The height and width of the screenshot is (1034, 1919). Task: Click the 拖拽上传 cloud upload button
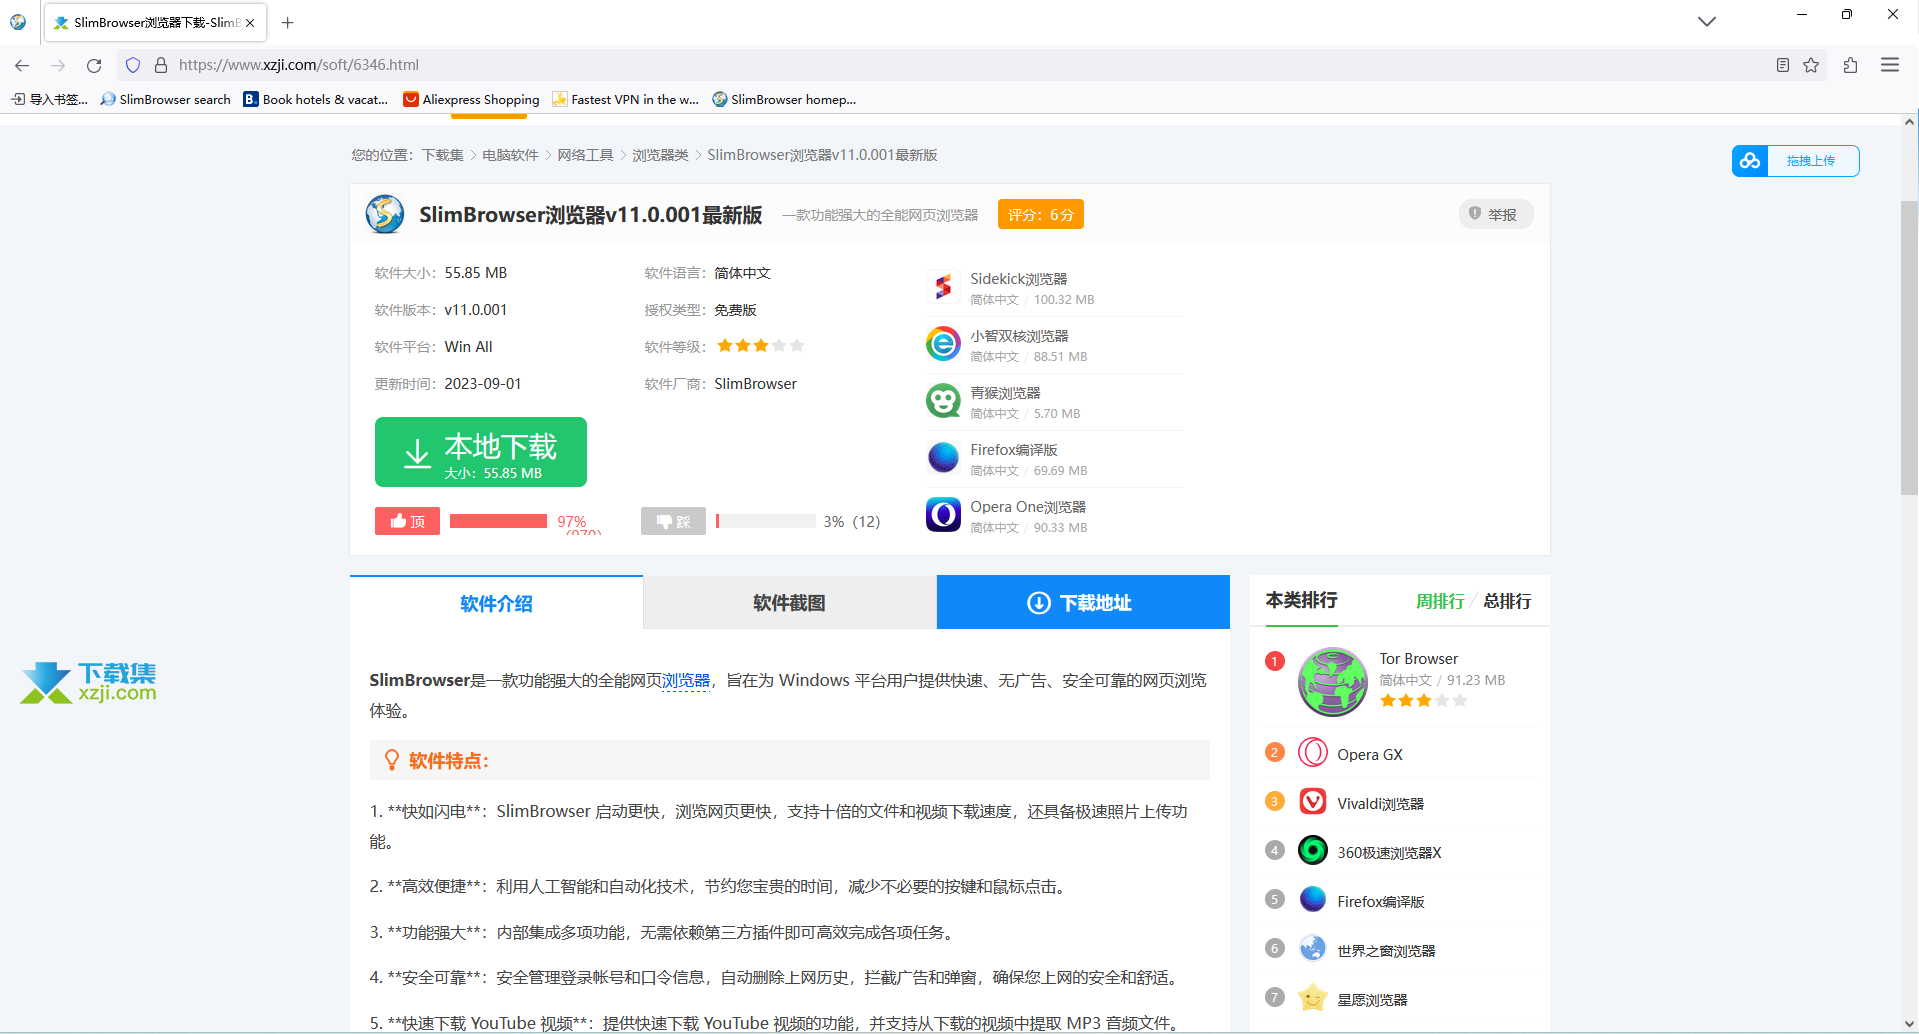click(x=1795, y=161)
